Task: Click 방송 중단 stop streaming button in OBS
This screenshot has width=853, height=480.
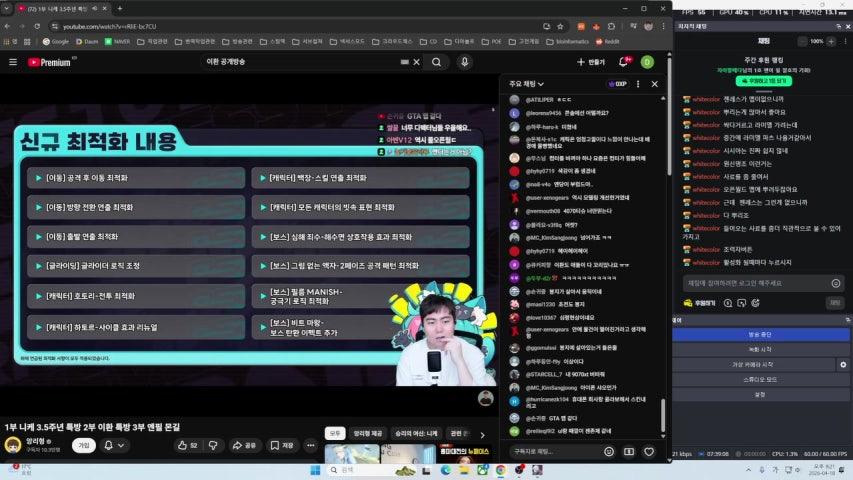Action: pos(760,334)
